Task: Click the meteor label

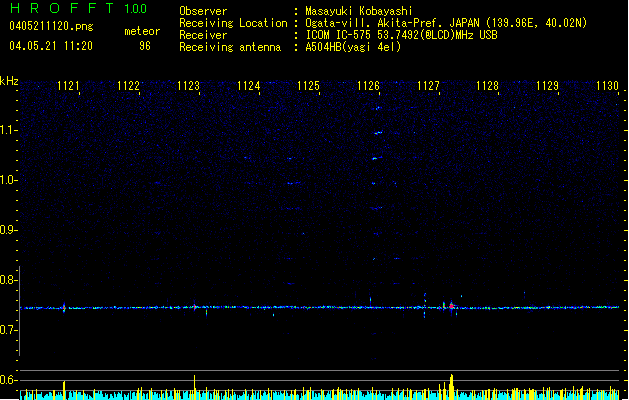Action: [142, 31]
